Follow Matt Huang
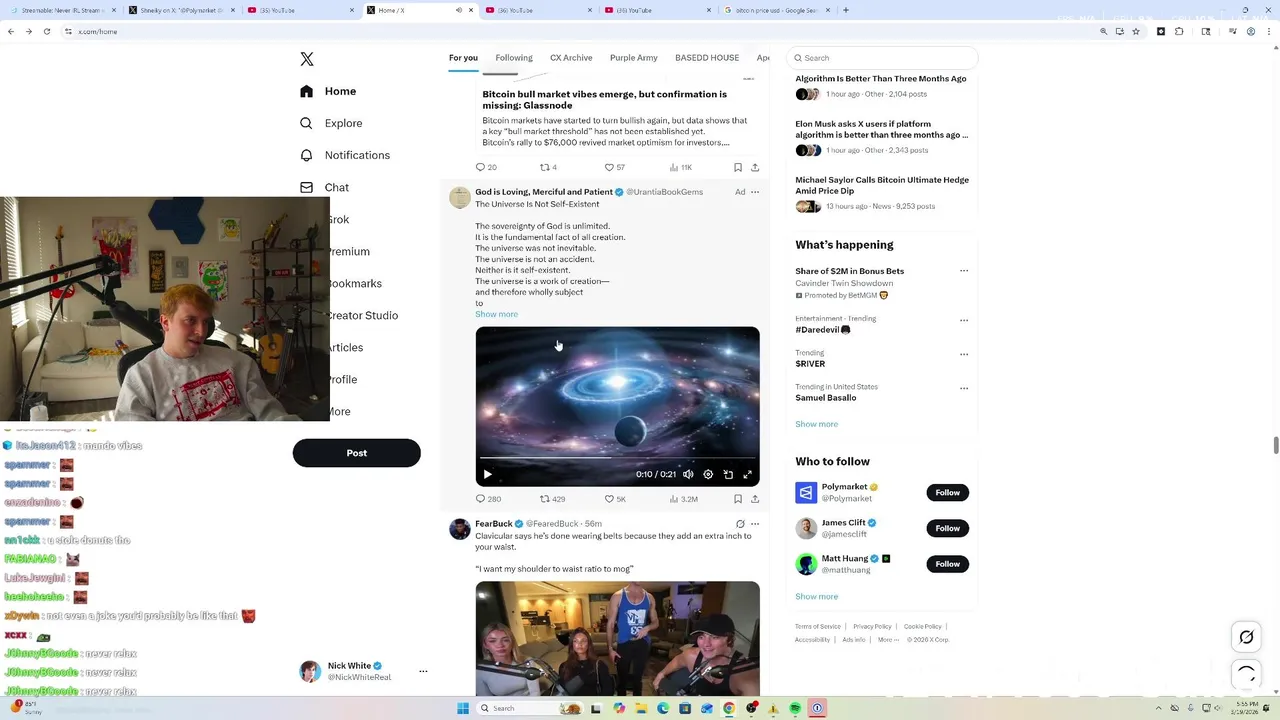 948,564
